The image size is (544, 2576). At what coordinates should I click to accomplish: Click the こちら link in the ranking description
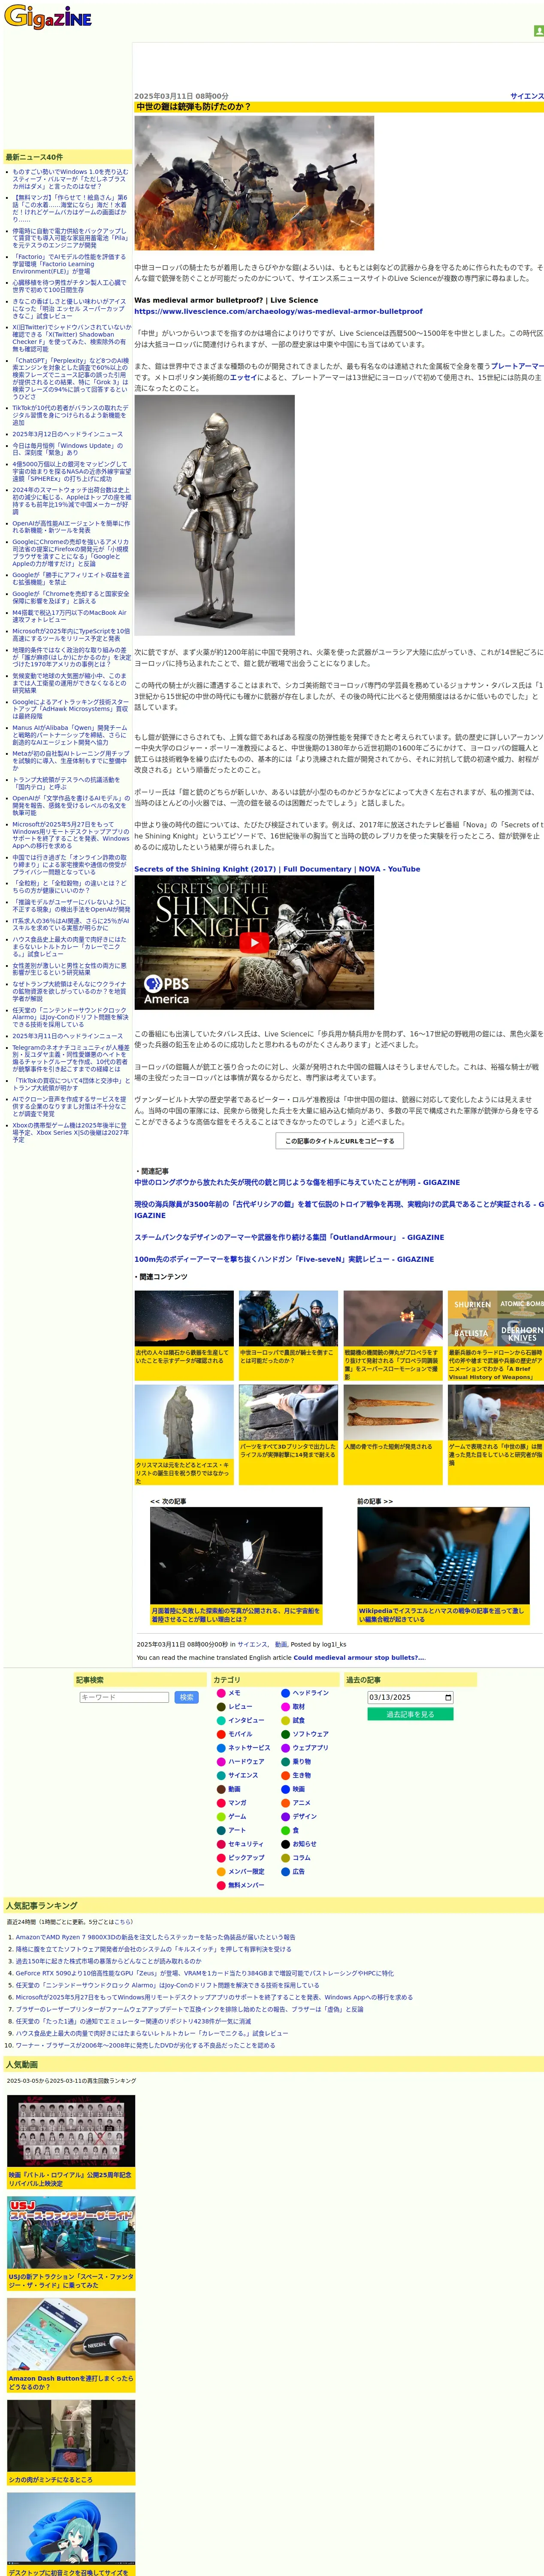coord(122,1922)
